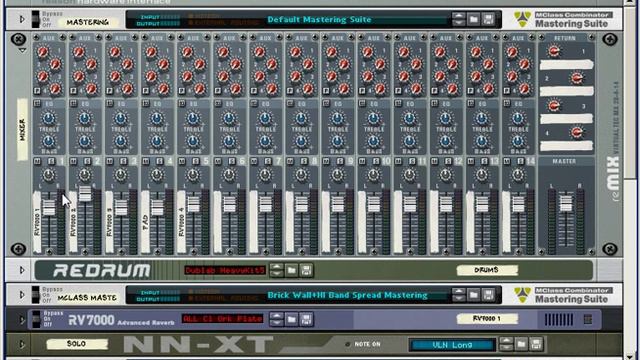Unfold the NN-XT sampler
Image resolution: width=640 pixels, height=360 pixels.
tap(22, 344)
